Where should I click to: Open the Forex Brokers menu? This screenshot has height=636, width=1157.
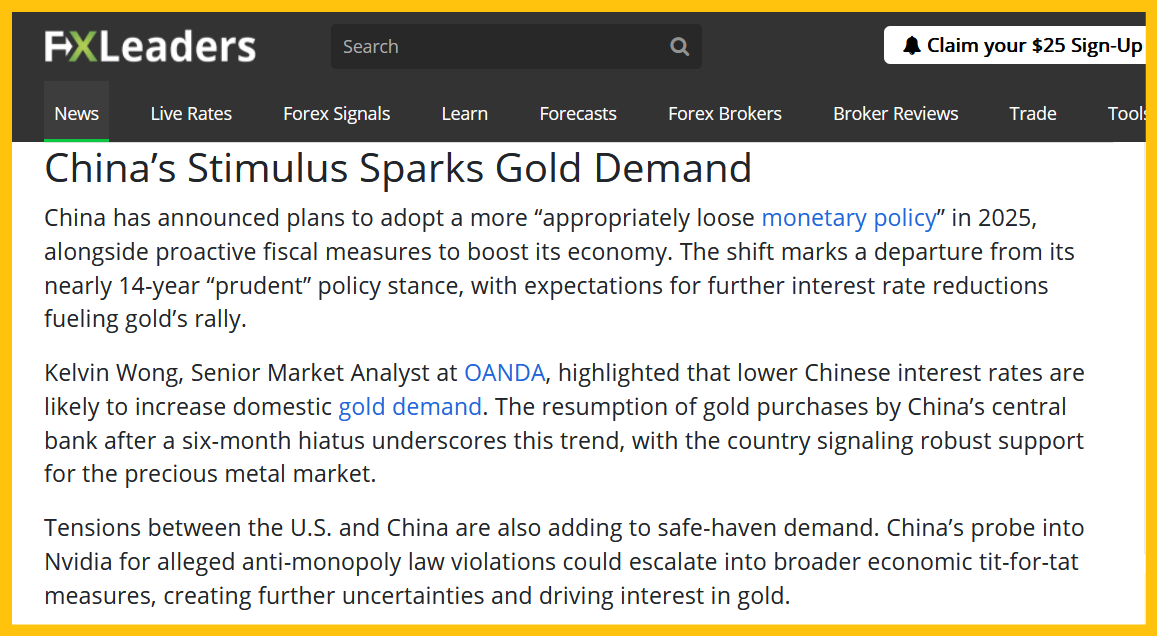(725, 113)
